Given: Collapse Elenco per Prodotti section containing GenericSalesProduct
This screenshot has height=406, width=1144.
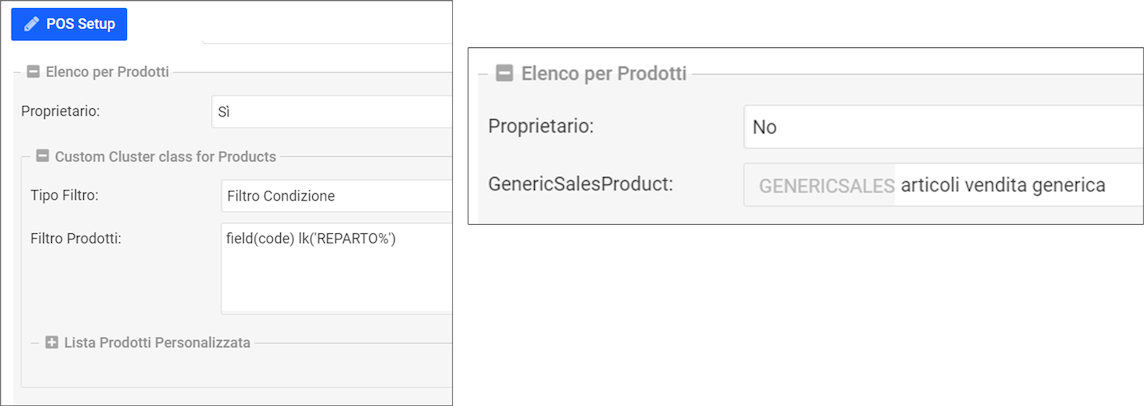Looking at the screenshot, I should (505, 73).
